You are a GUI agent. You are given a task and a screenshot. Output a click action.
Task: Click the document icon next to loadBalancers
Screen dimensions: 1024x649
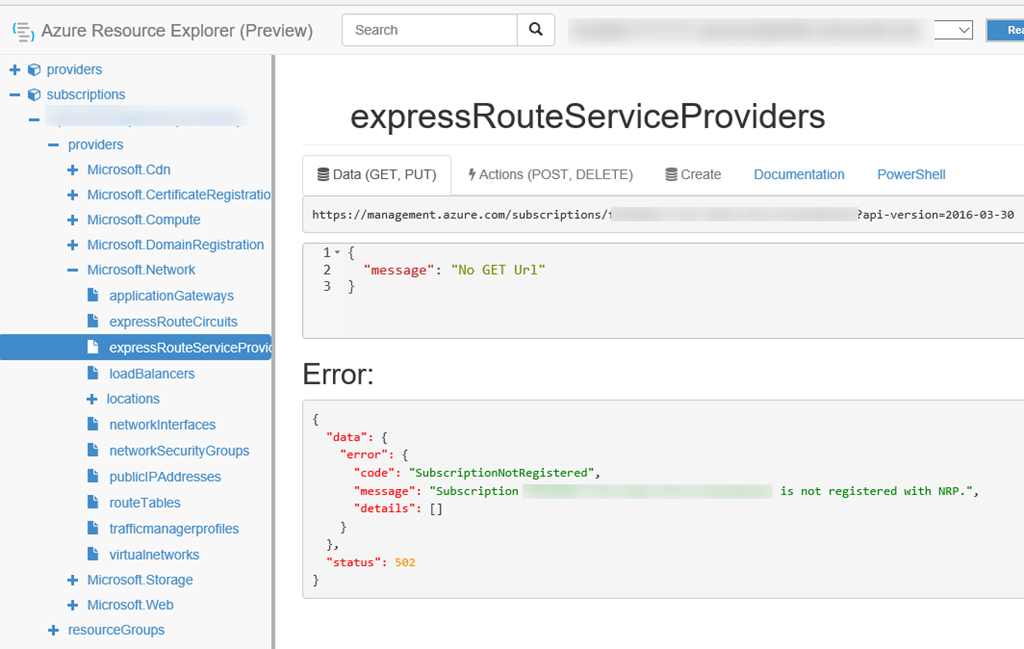point(93,374)
